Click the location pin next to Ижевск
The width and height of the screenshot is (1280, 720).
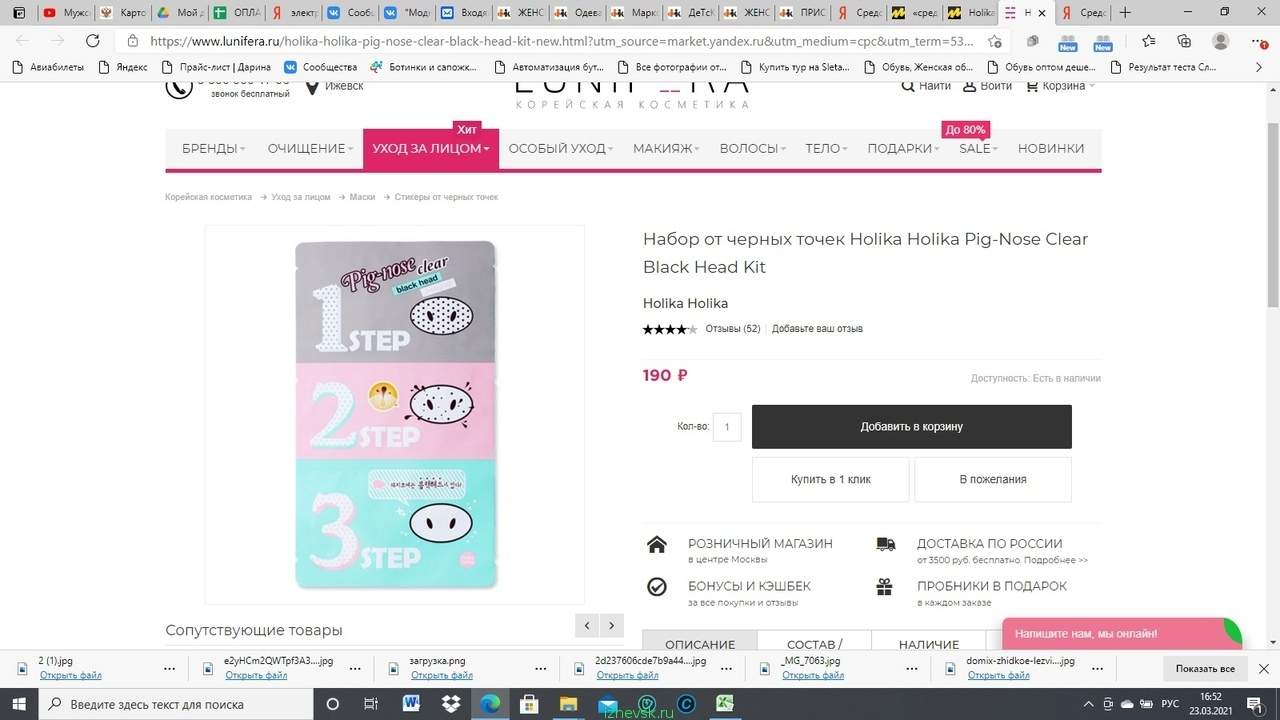tap(313, 86)
